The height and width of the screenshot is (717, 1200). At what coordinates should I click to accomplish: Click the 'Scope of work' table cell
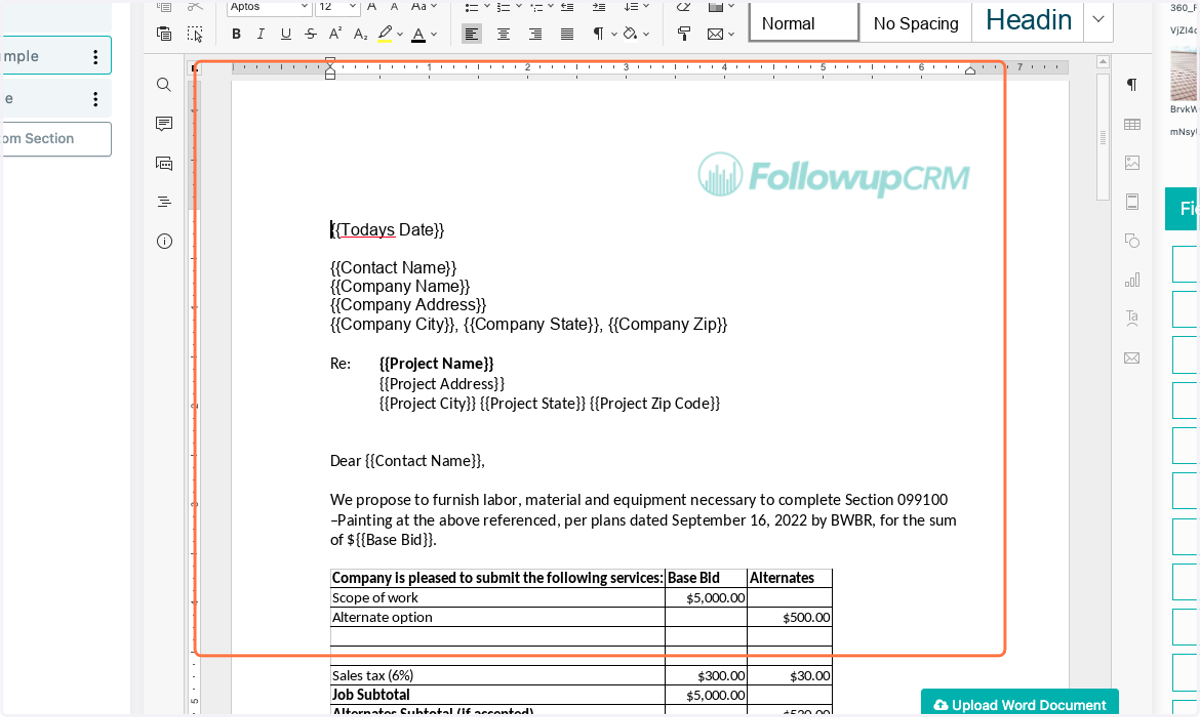pyautogui.click(x=498, y=598)
